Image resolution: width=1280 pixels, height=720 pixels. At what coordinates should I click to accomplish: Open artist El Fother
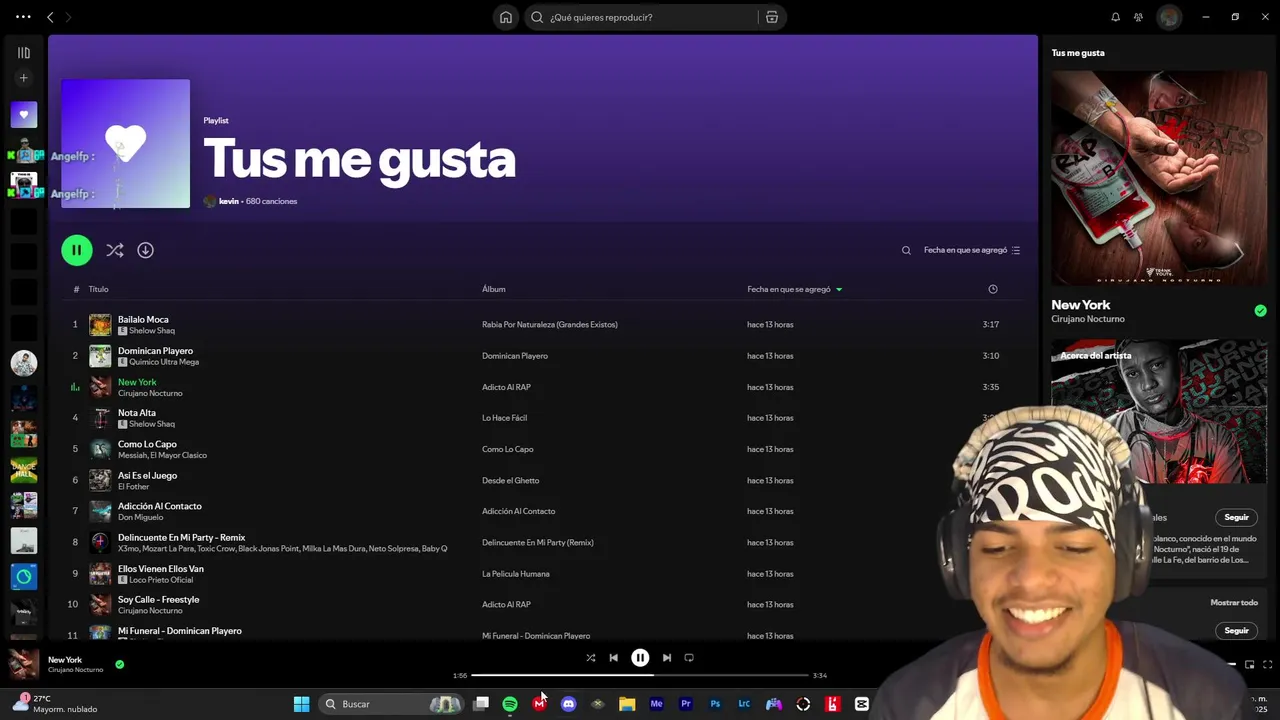[x=133, y=487]
